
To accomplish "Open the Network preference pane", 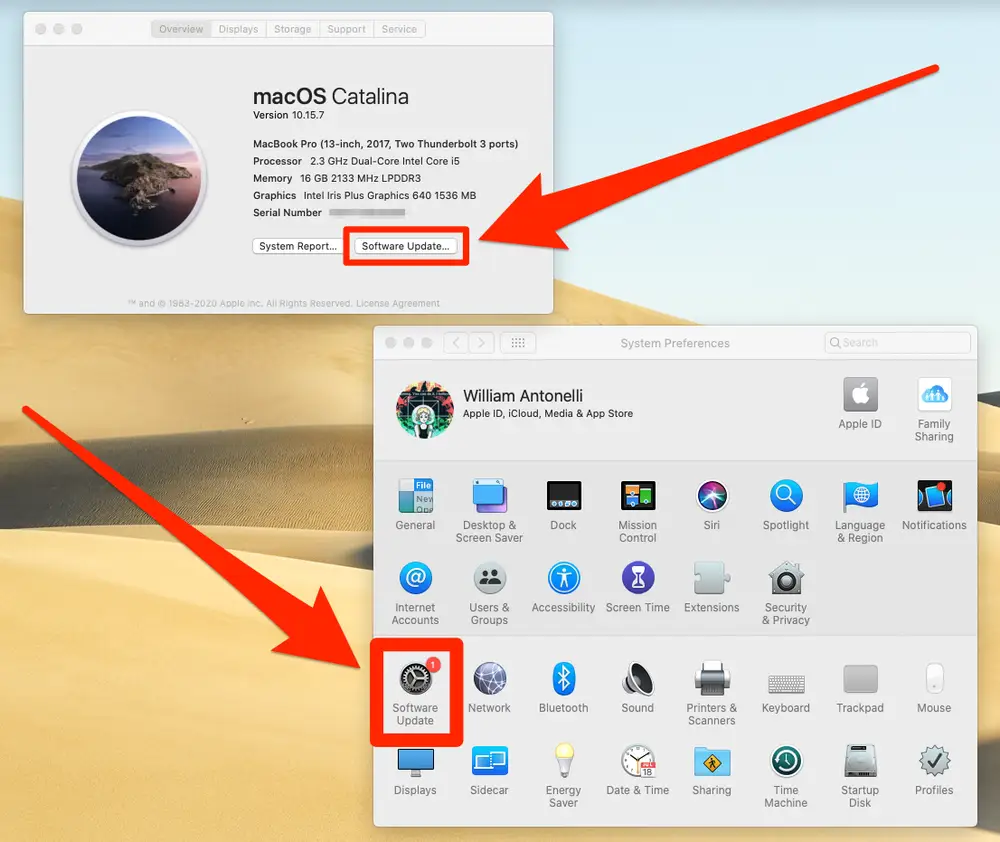I will coord(489,679).
